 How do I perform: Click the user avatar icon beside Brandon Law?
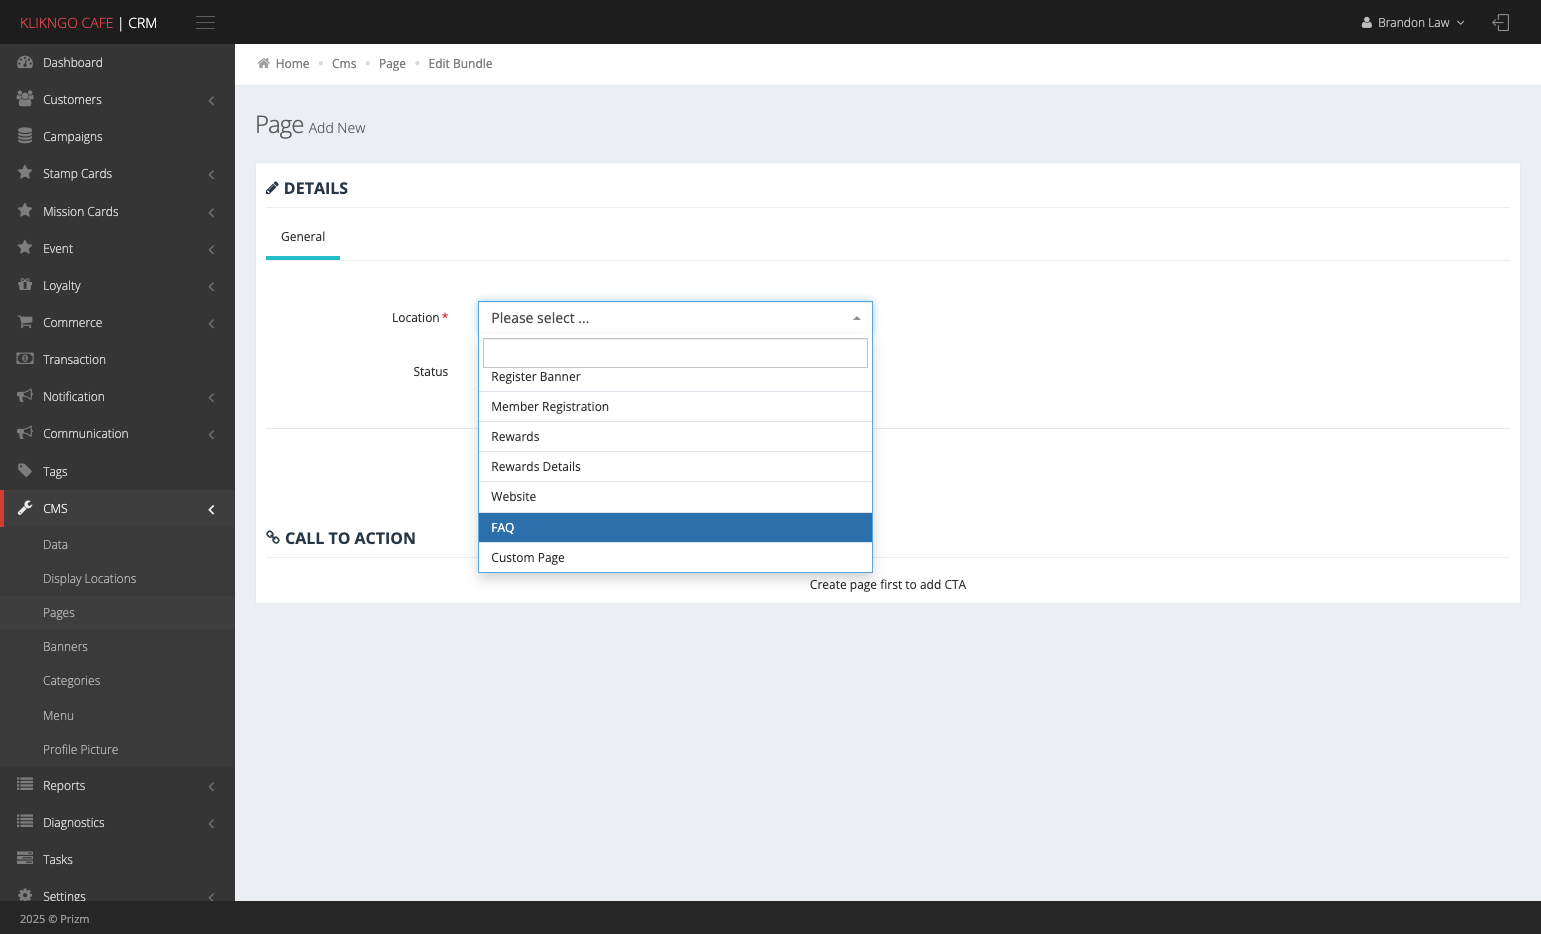[x=1366, y=23]
